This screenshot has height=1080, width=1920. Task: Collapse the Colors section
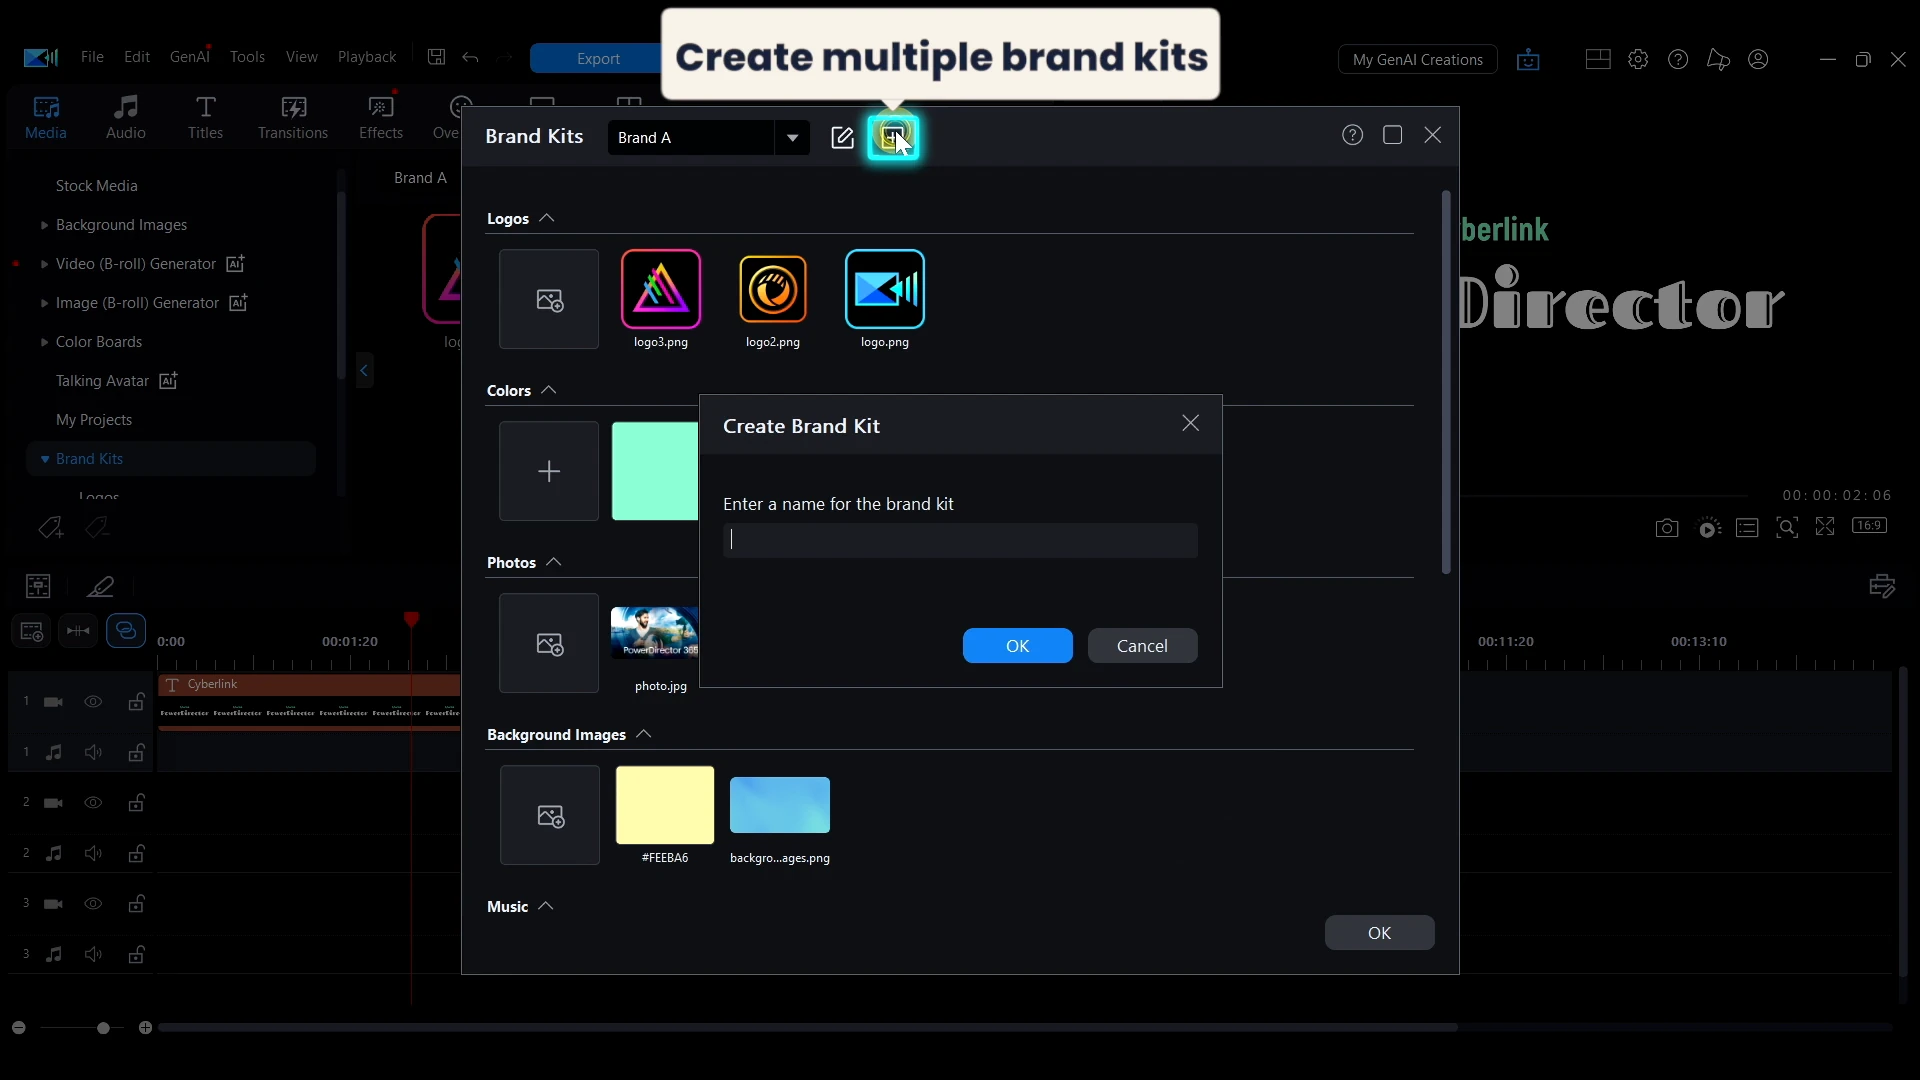pyautogui.click(x=548, y=390)
